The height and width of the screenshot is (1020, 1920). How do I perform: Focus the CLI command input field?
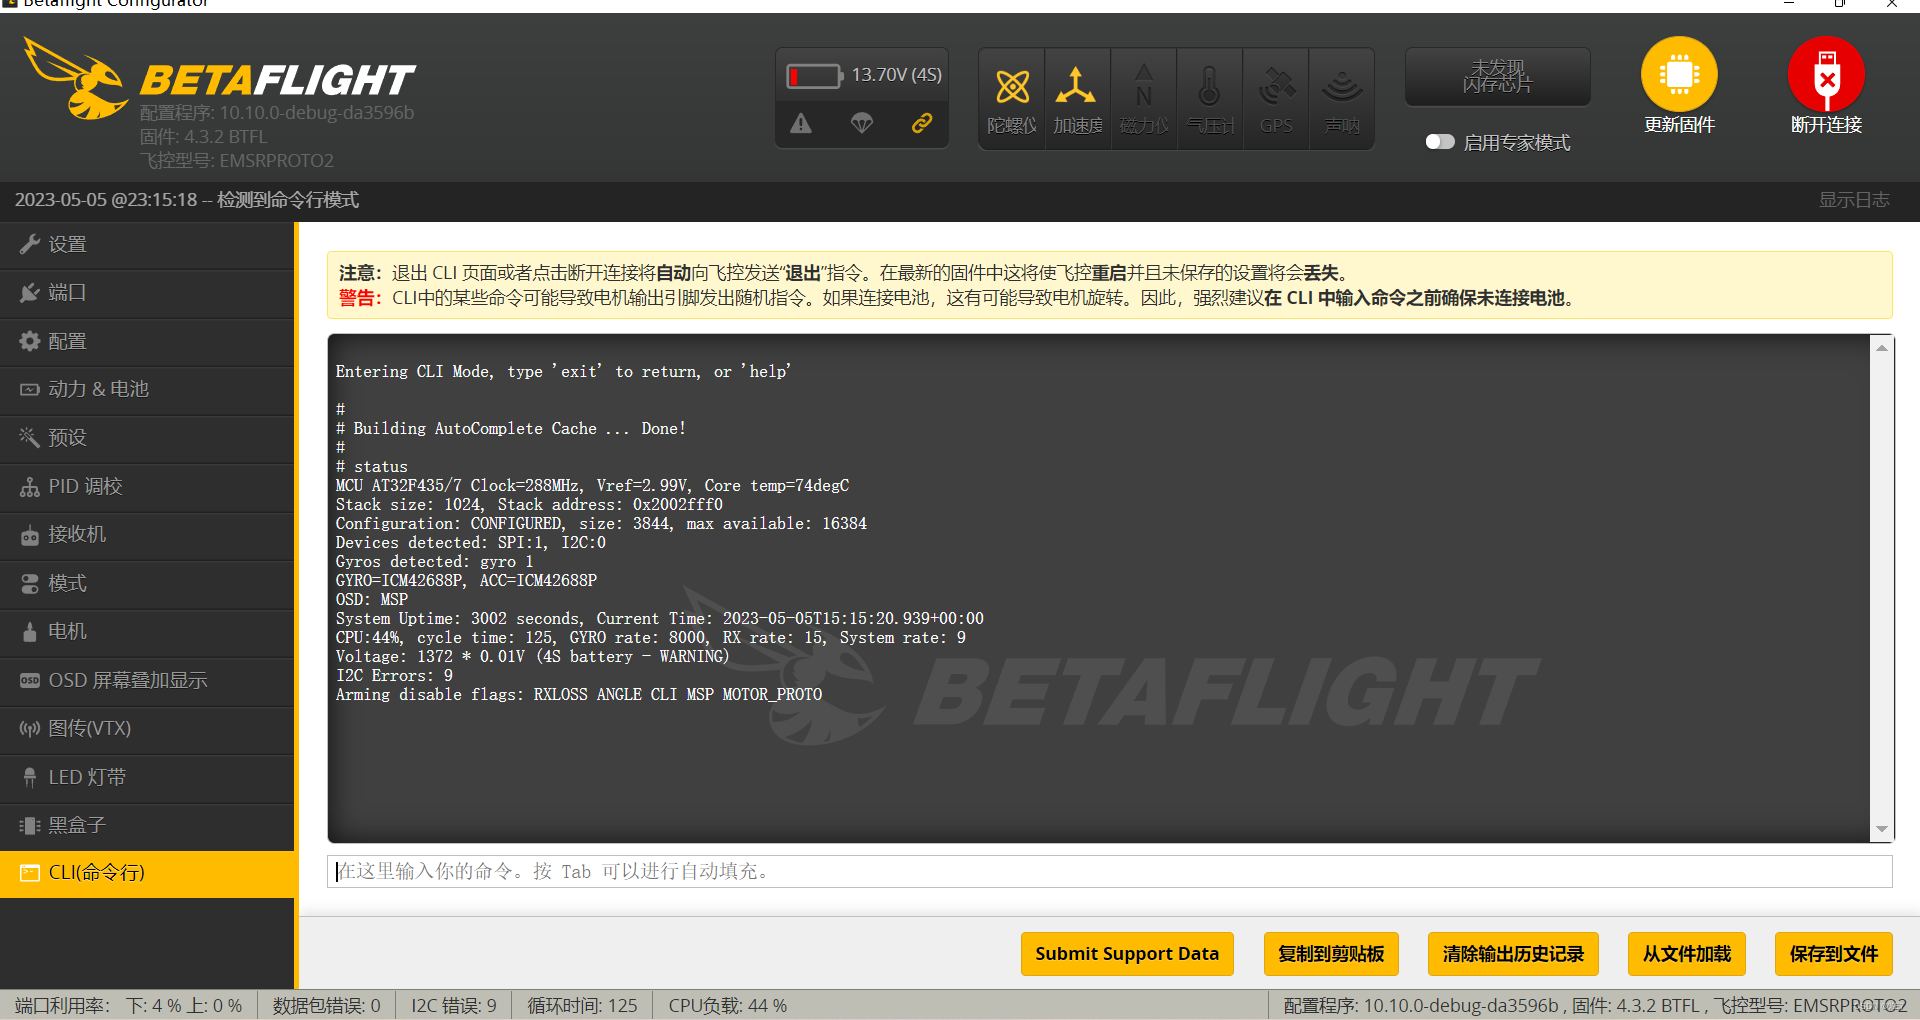1110,872
